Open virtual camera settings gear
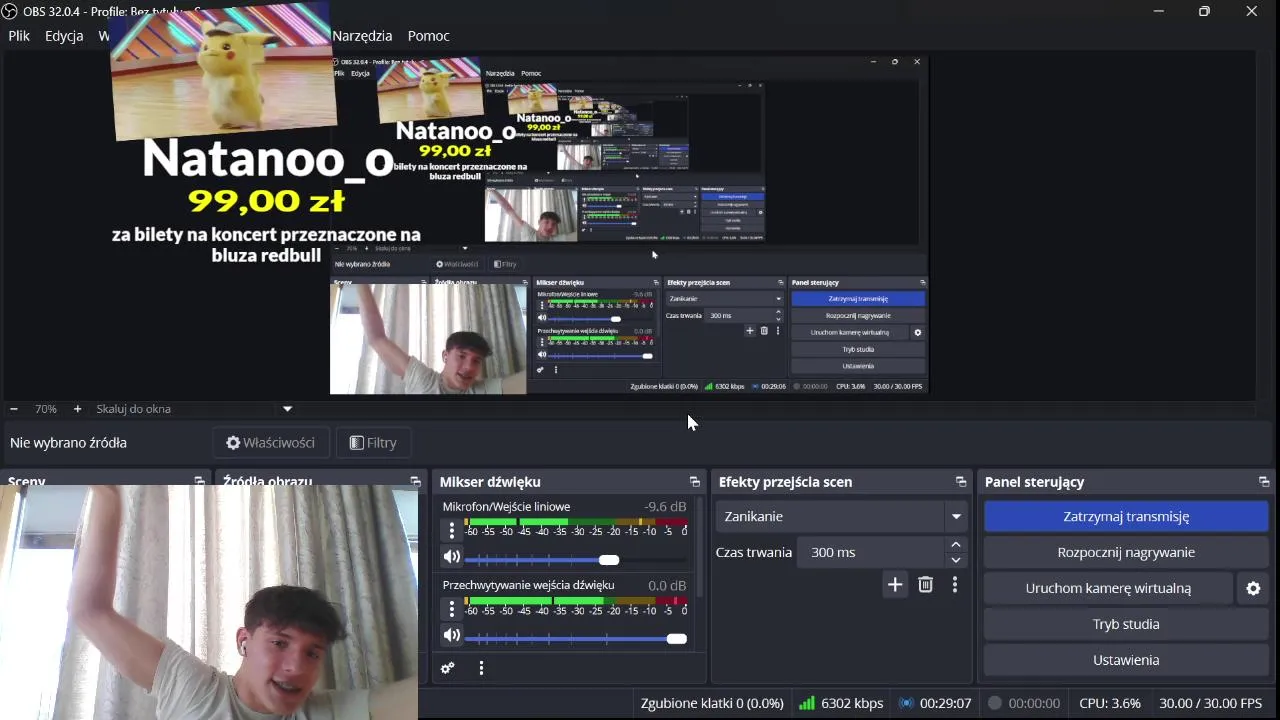The width and height of the screenshot is (1280, 720). 1253,588
